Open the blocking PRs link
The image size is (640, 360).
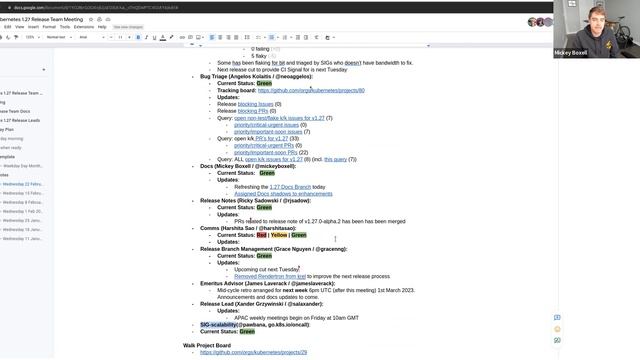253,111
